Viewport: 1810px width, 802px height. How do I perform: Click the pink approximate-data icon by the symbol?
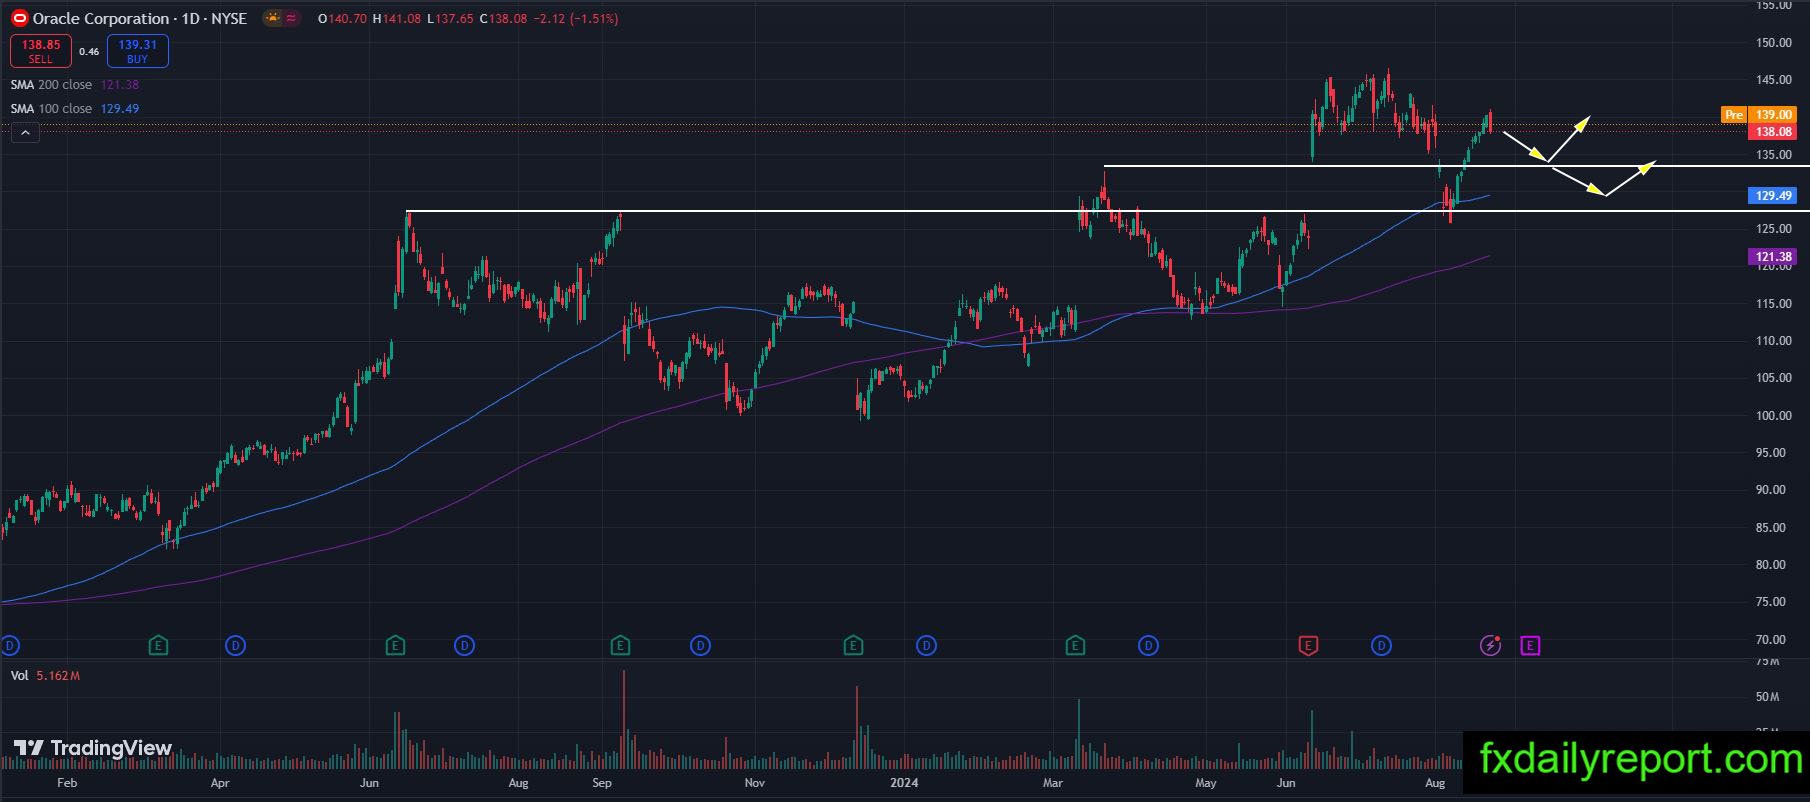291,18
